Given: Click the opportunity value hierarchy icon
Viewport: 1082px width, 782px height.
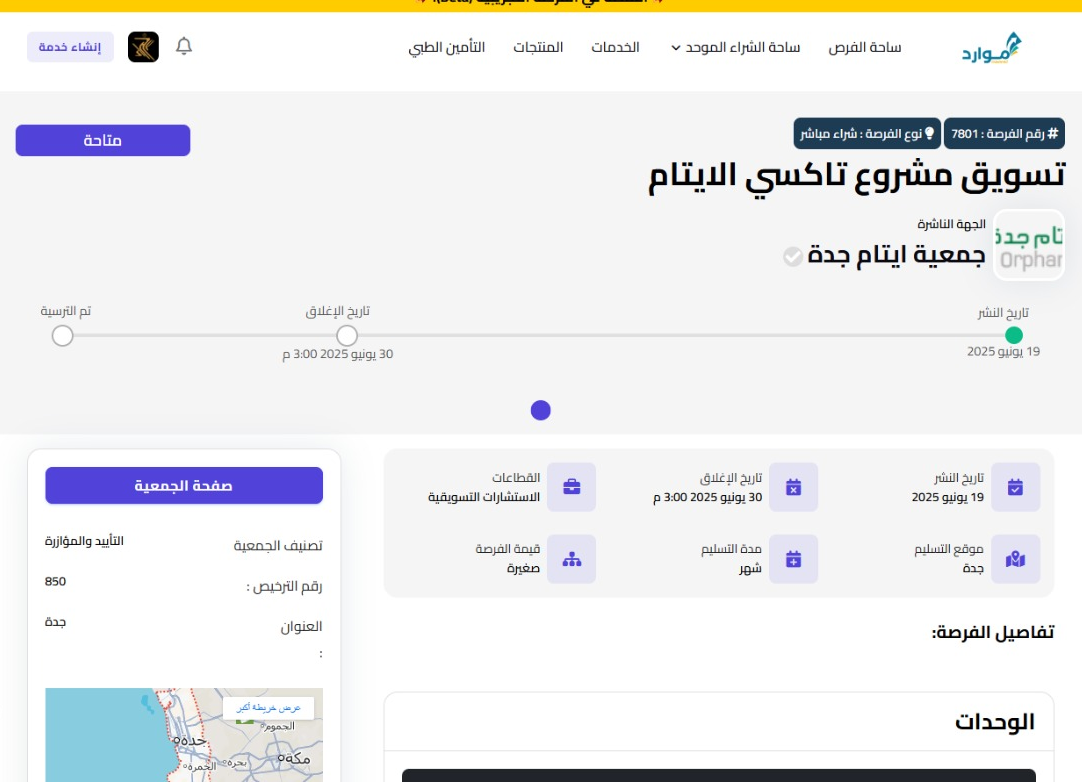Looking at the screenshot, I should [571, 559].
